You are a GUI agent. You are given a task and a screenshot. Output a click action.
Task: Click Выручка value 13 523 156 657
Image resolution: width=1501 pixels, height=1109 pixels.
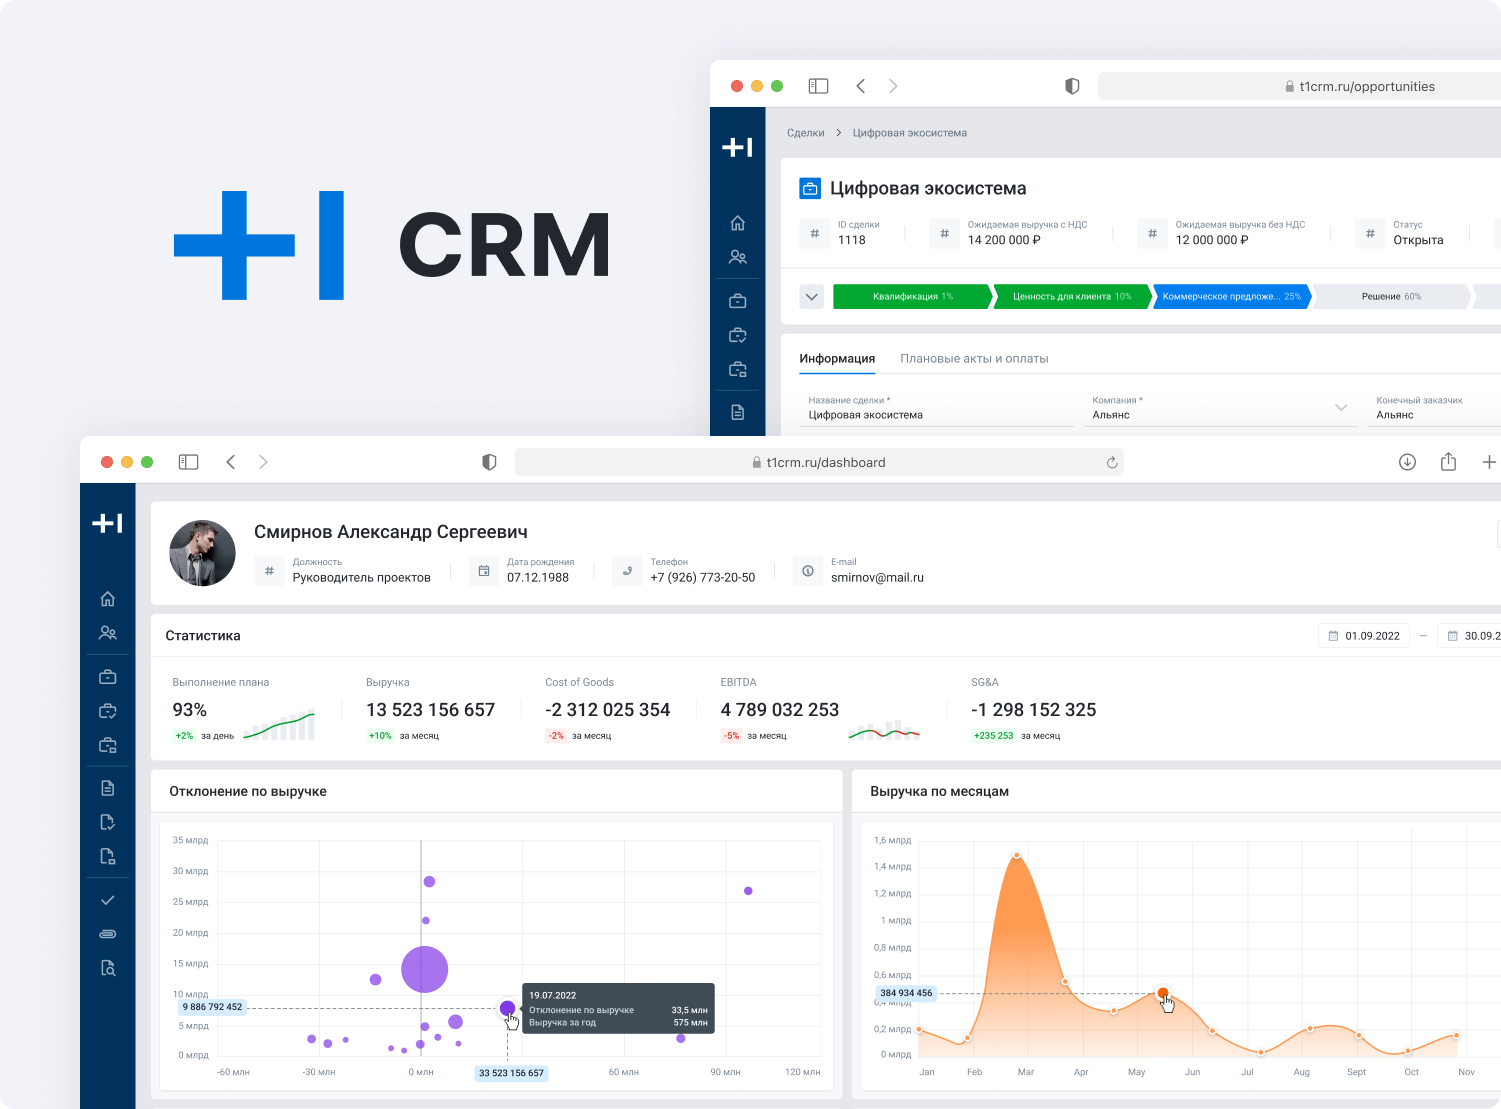[x=431, y=710]
